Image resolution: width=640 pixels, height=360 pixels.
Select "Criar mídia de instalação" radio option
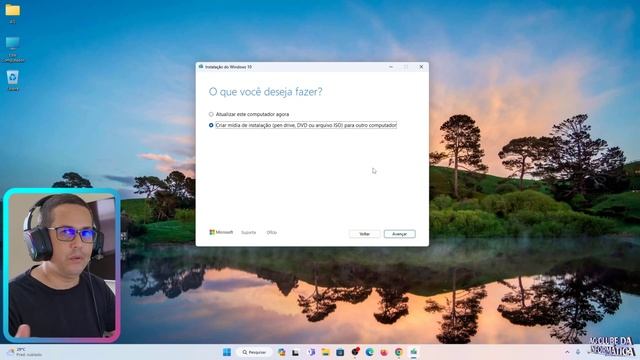coord(211,125)
